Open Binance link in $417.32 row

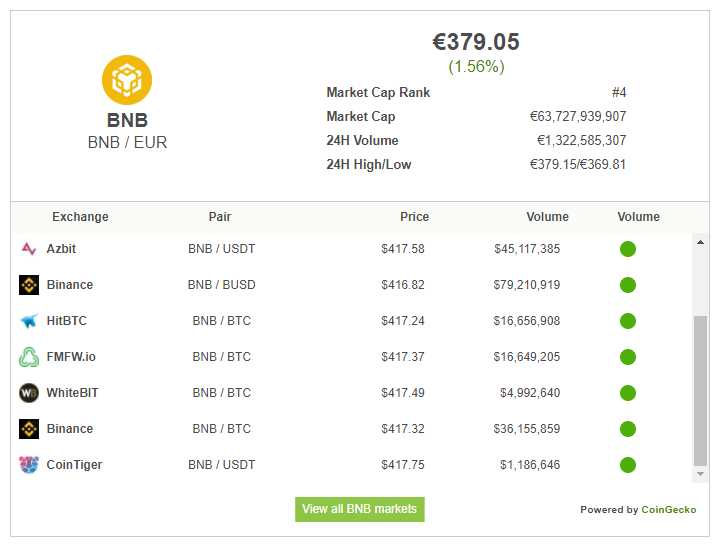pos(70,428)
